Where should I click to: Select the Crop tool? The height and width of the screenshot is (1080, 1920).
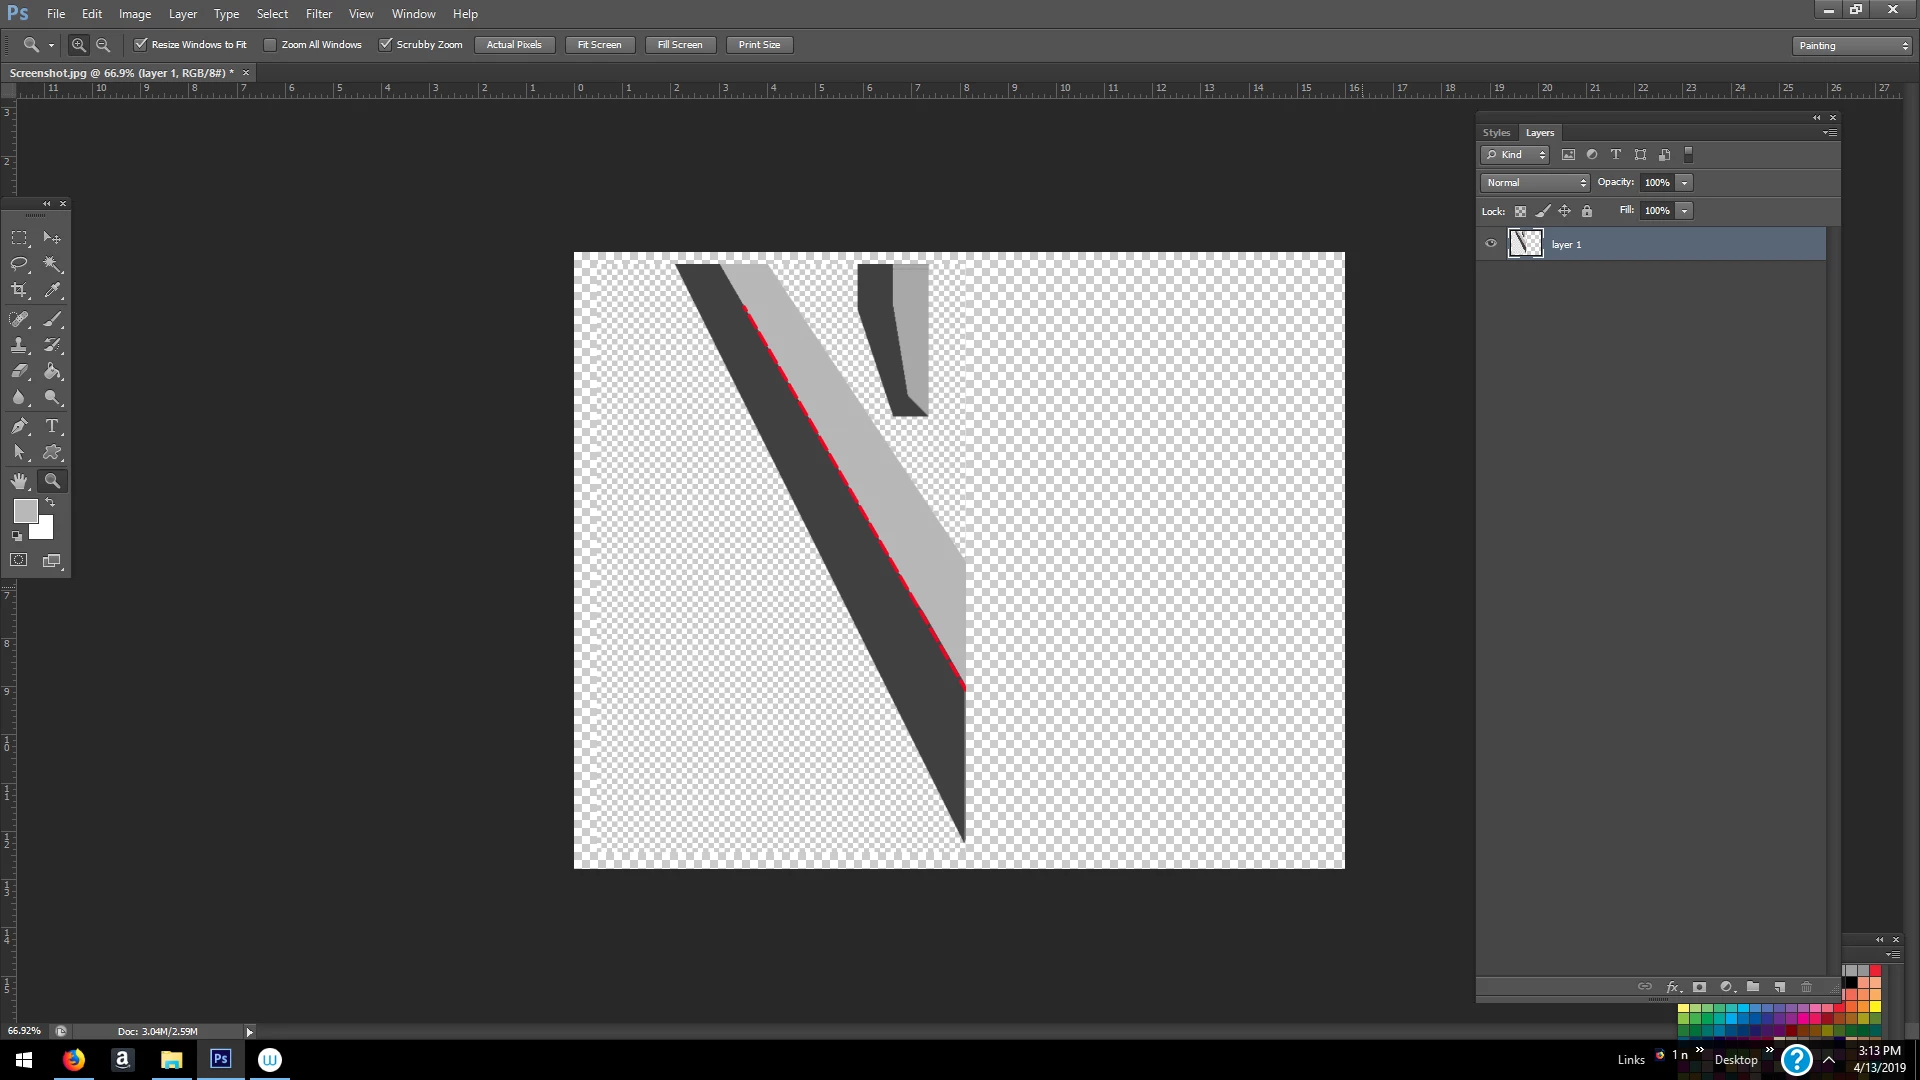[19, 290]
